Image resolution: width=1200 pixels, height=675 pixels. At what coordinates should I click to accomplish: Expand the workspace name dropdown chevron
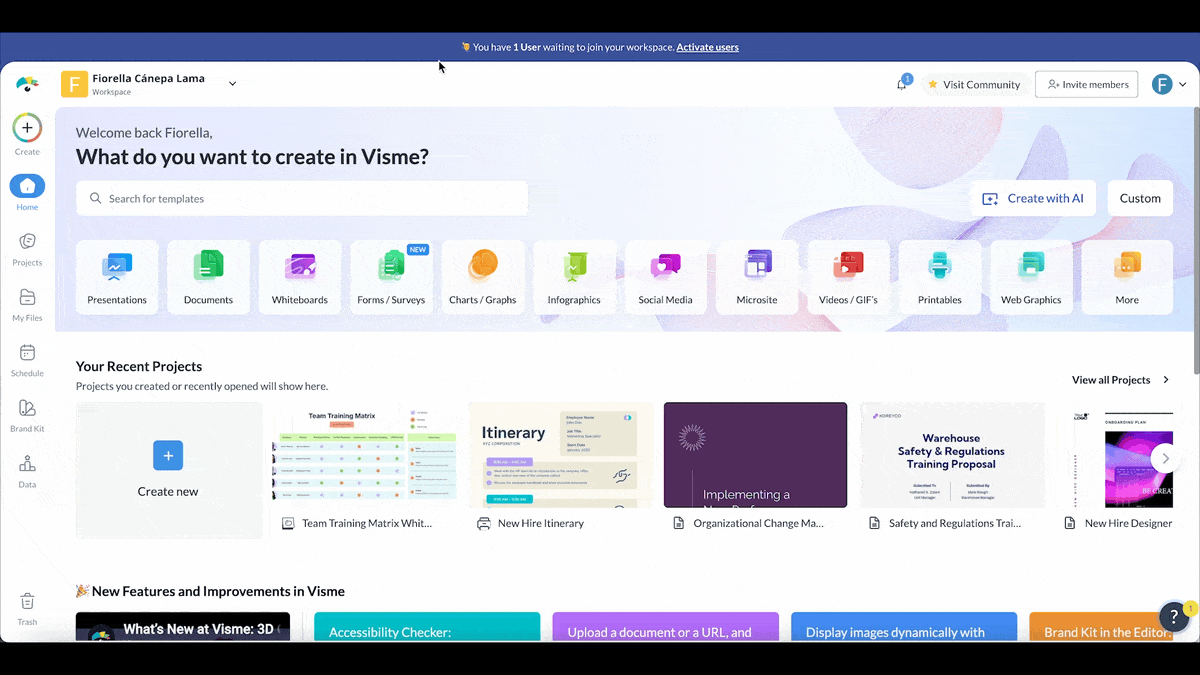(x=232, y=84)
